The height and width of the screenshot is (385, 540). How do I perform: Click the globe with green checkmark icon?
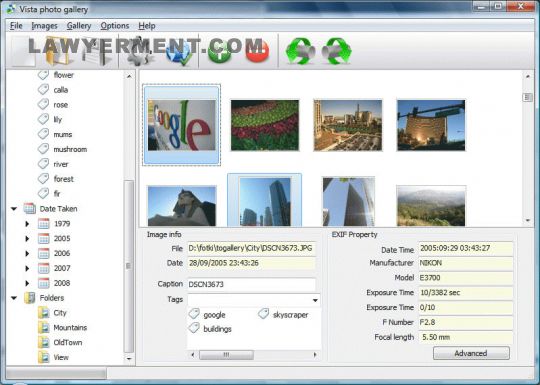click(x=180, y=52)
